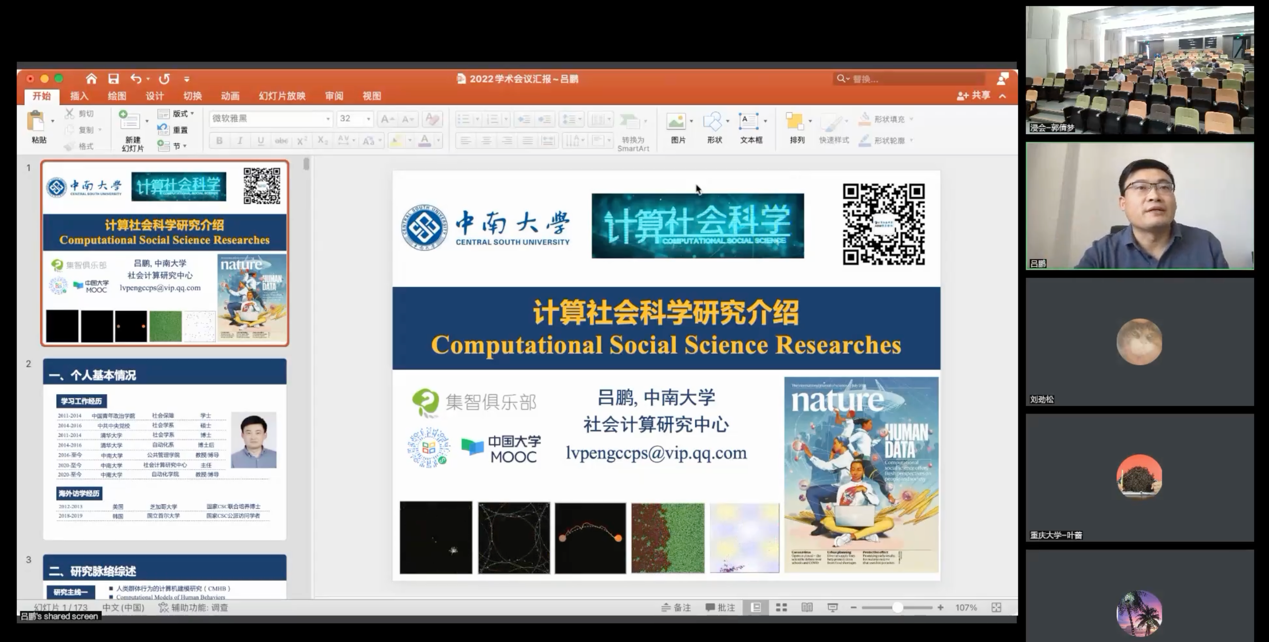
Task: Toggle the 备注 notes pane
Action: (676, 608)
